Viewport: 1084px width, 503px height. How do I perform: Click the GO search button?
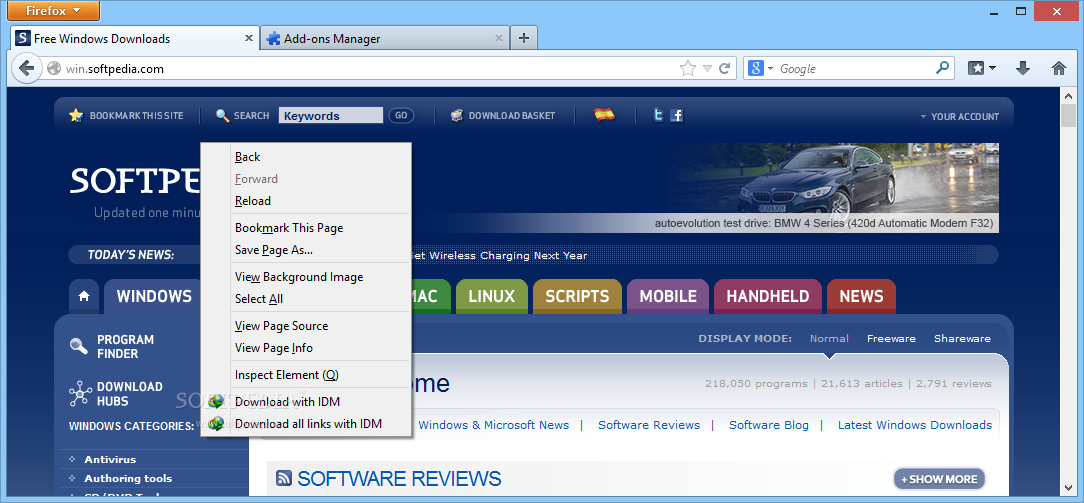point(401,115)
